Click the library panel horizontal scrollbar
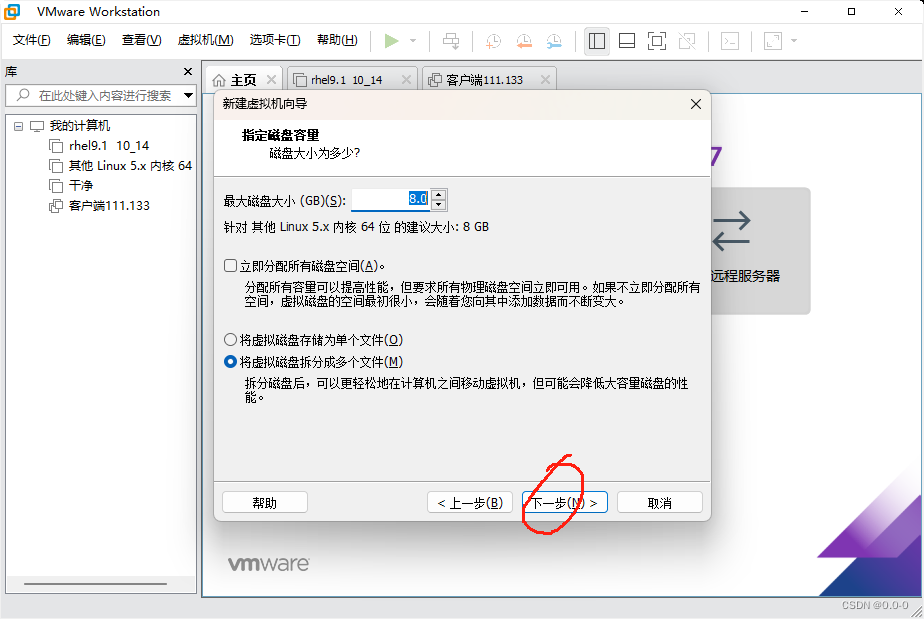The height and width of the screenshot is (619, 924). [95, 584]
